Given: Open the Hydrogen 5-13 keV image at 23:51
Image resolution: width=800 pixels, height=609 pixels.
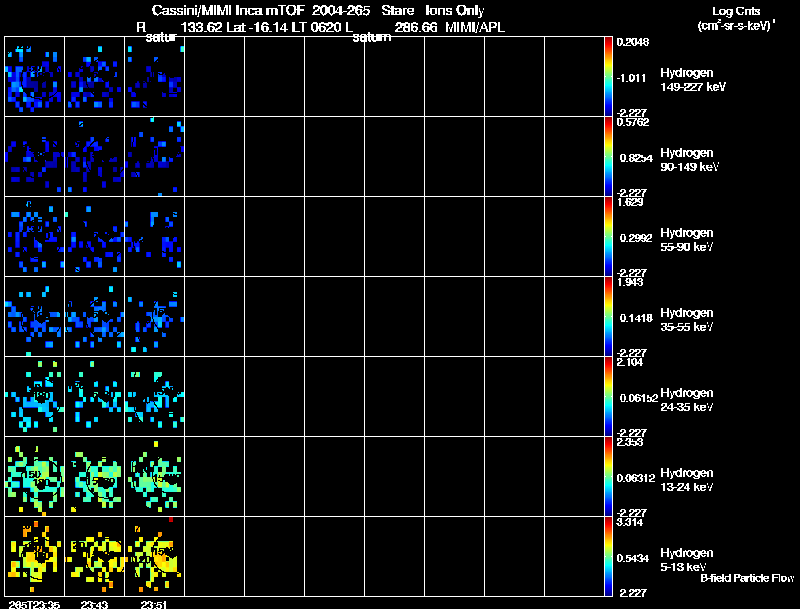Looking at the screenshot, I should [x=155, y=556].
